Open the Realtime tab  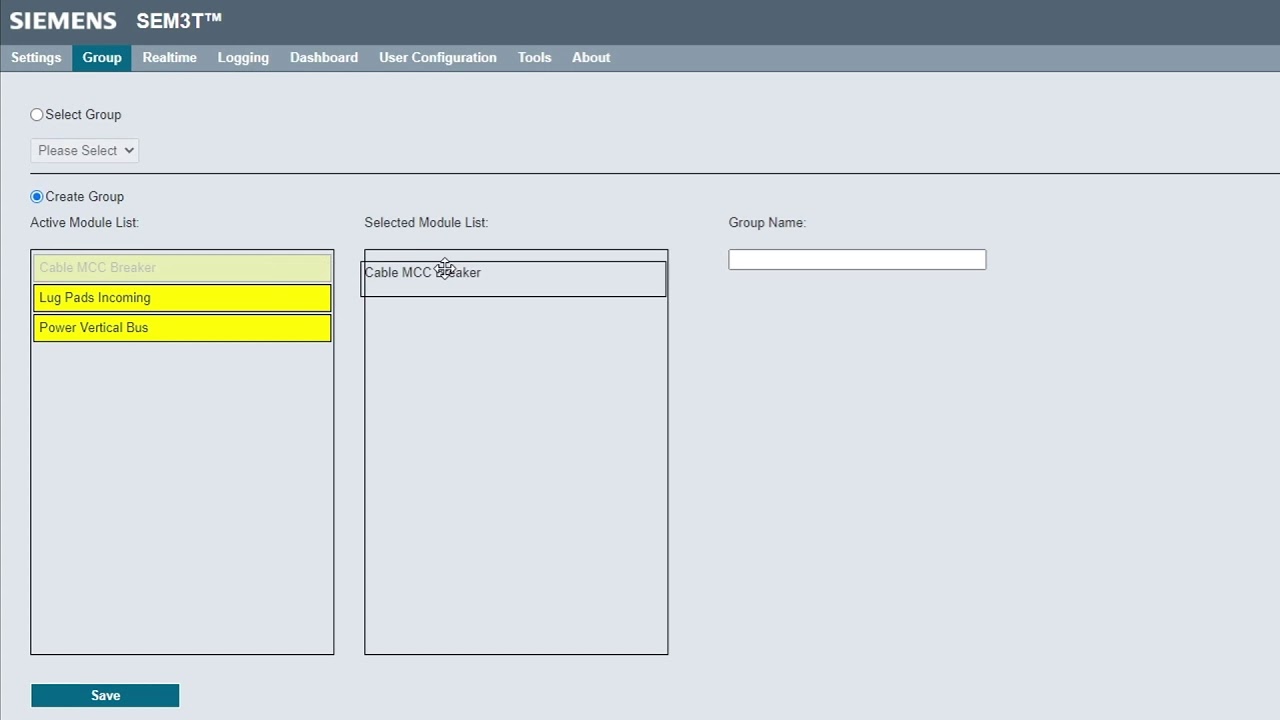(x=169, y=58)
